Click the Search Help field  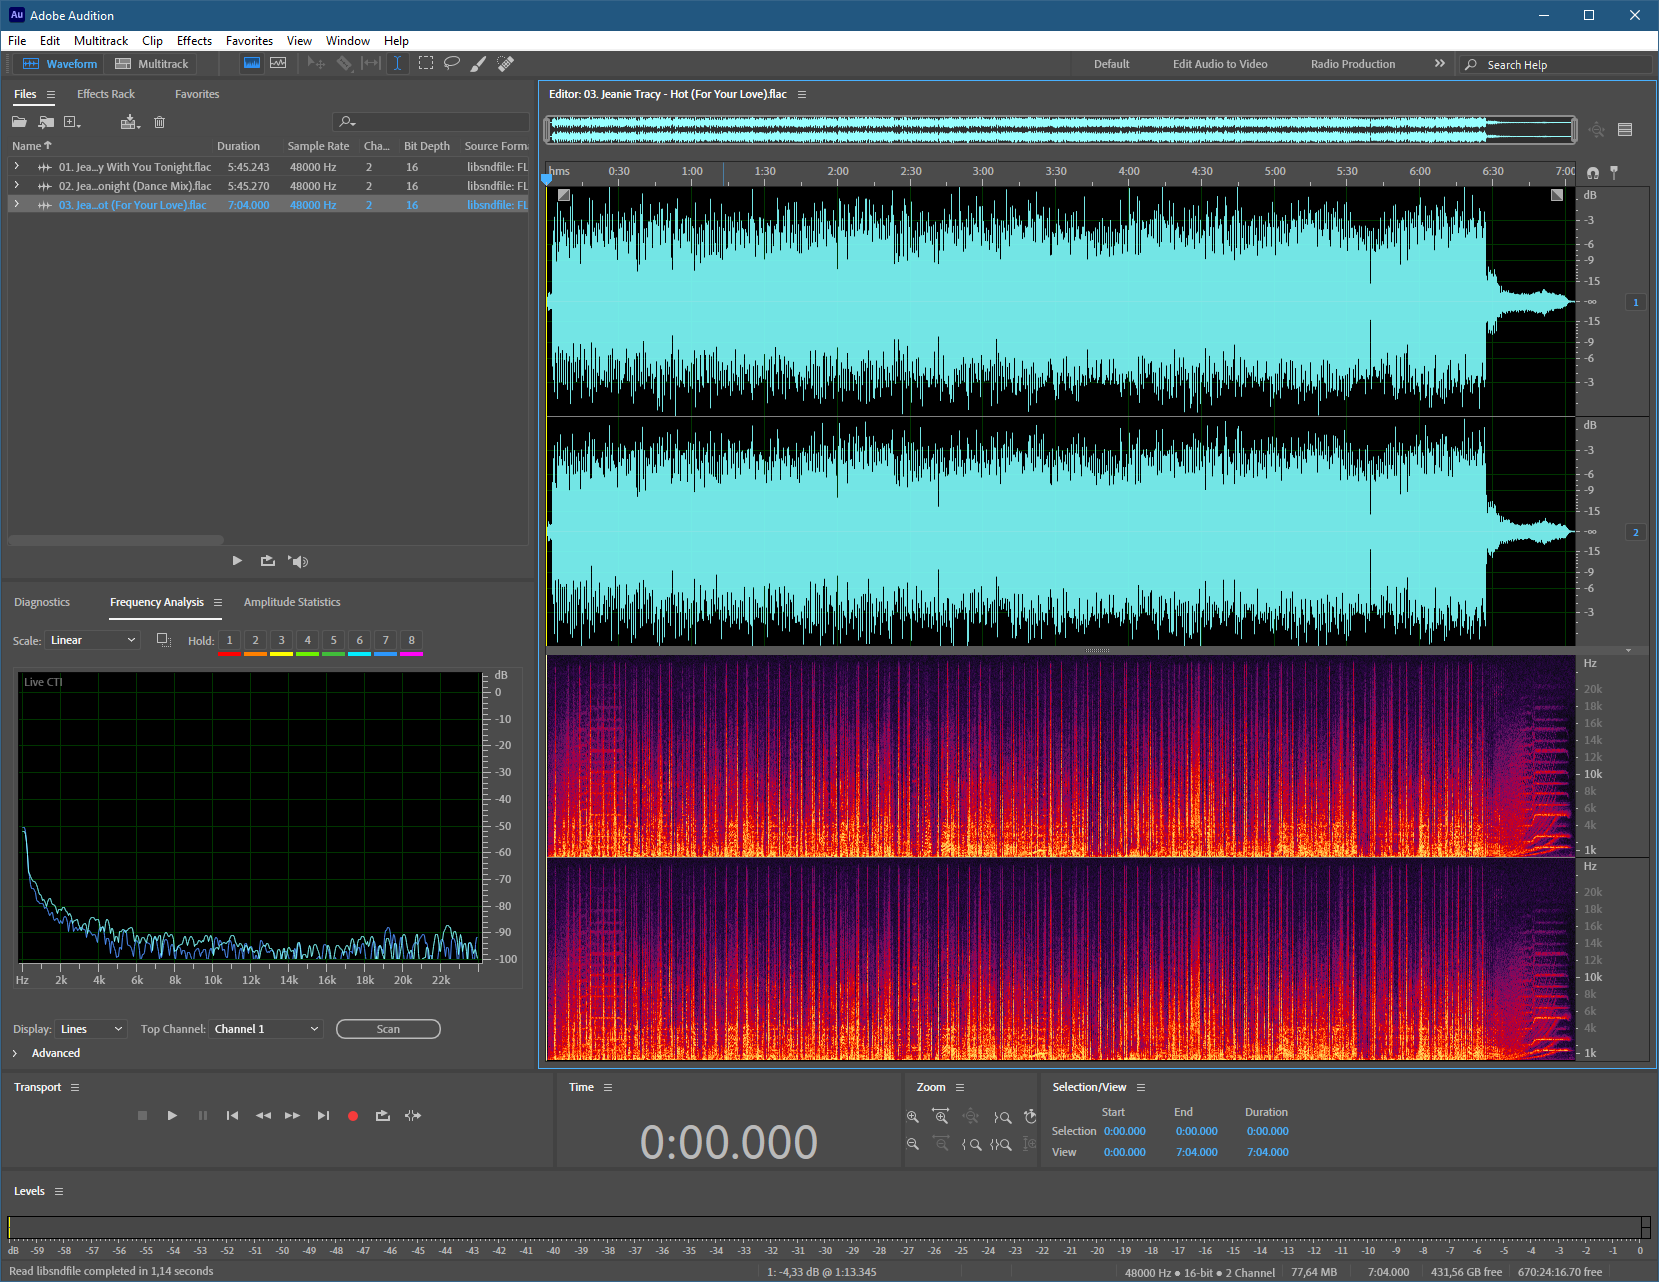1555,64
